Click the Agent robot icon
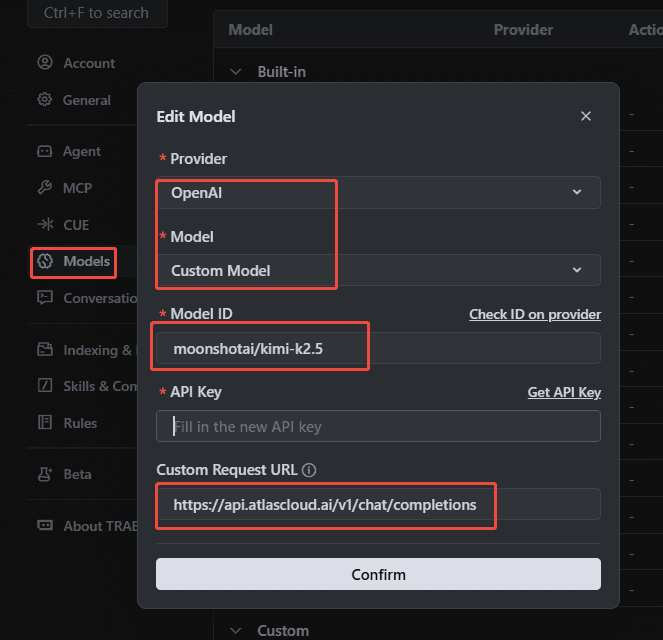The image size is (663, 640). [44, 151]
